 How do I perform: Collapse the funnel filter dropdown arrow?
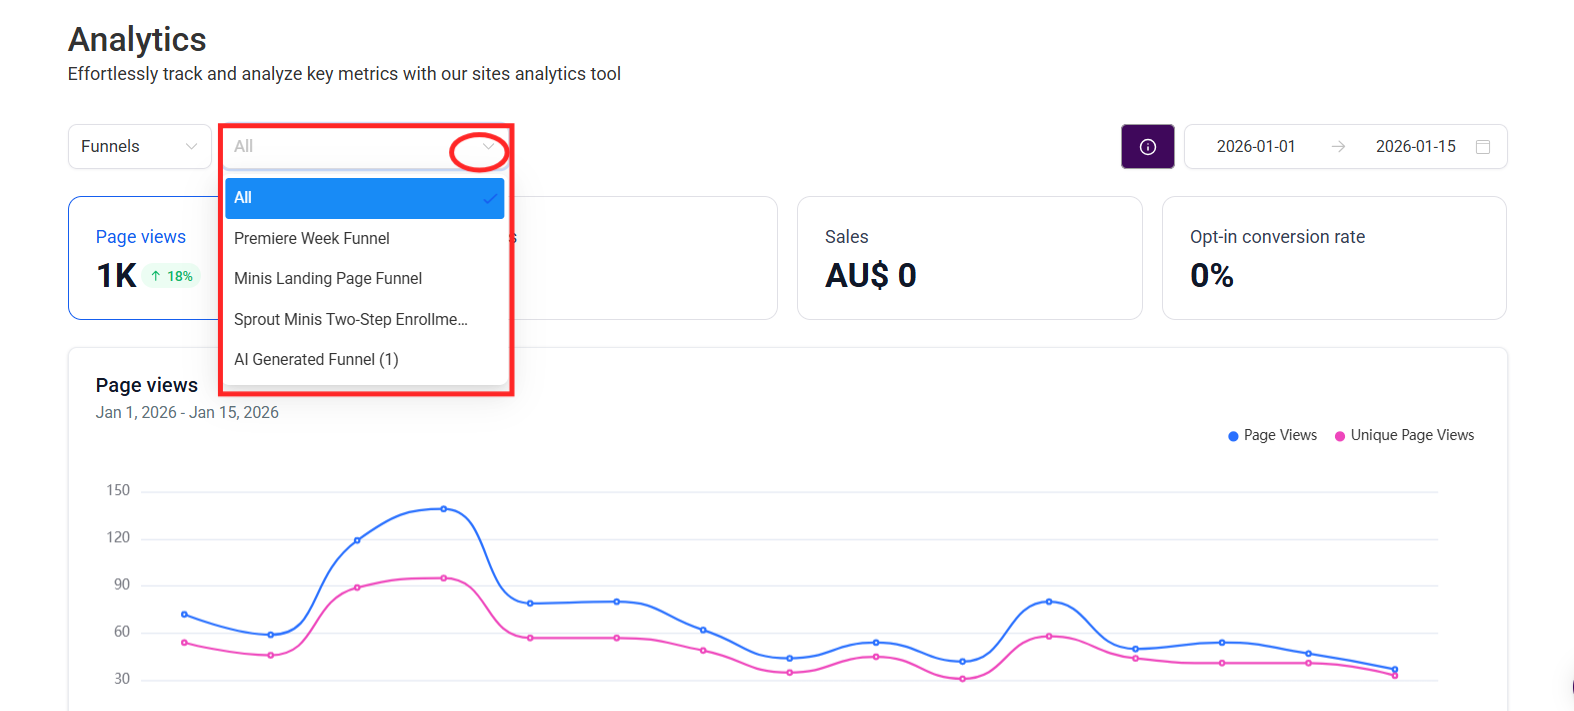pyautogui.click(x=488, y=147)
